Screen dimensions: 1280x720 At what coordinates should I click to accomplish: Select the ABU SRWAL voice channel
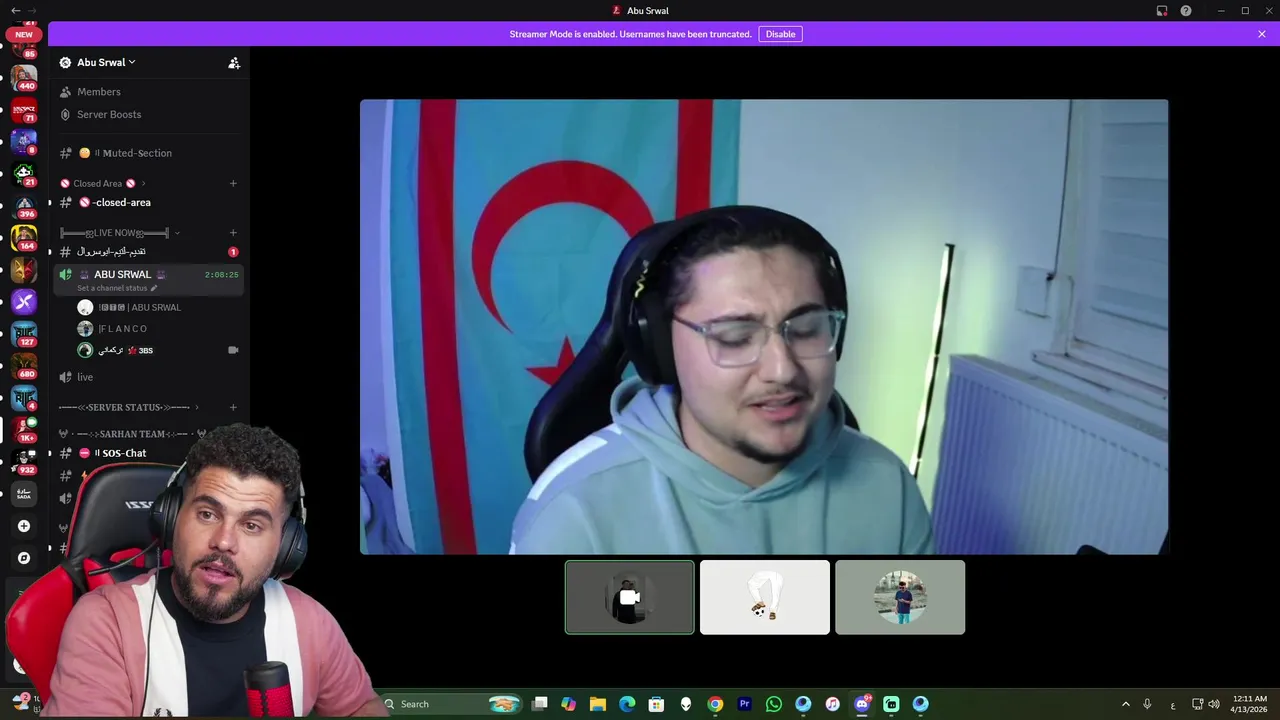tap(148, 279)
